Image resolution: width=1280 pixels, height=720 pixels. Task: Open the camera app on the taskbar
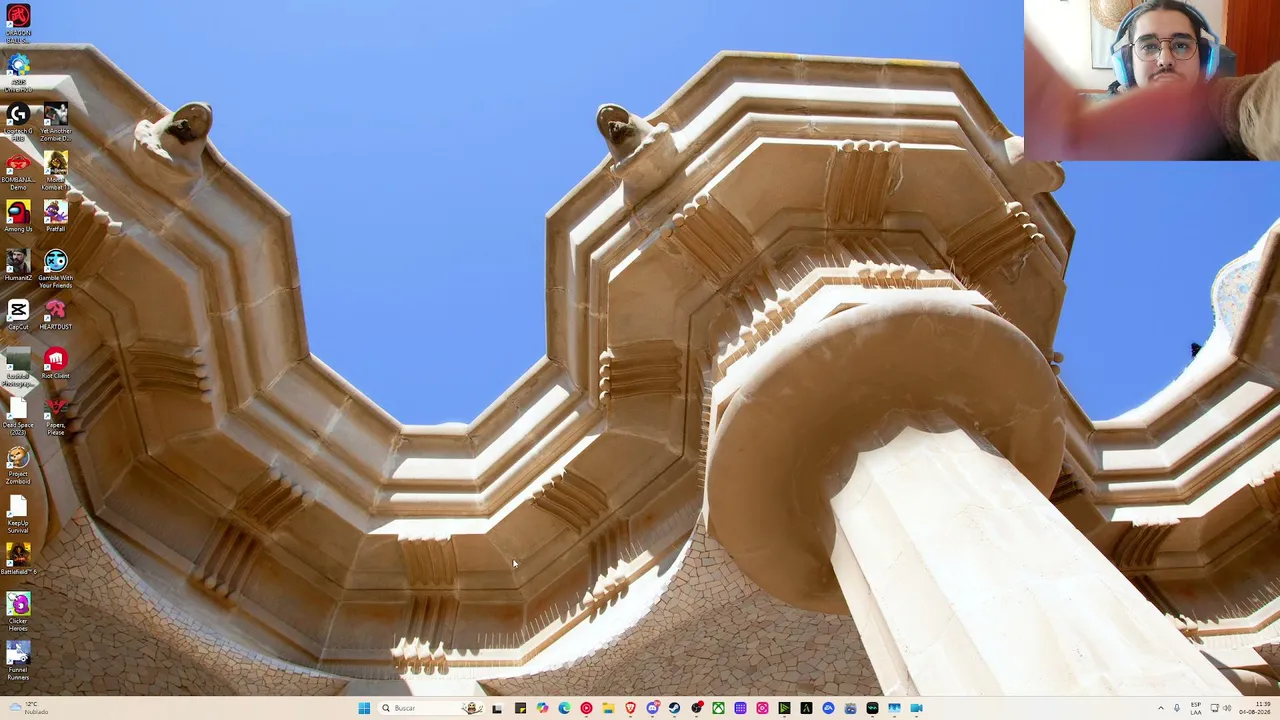click(x=916, y=708)
